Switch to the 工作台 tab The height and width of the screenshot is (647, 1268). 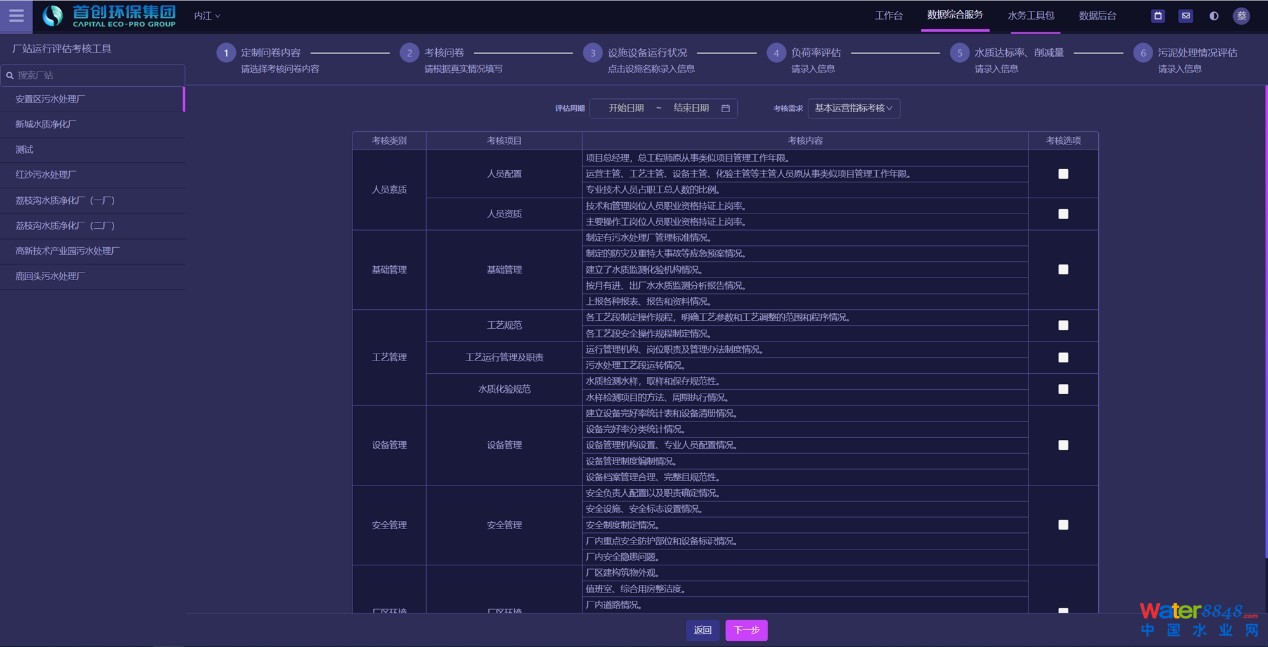(x=888, y=16)
